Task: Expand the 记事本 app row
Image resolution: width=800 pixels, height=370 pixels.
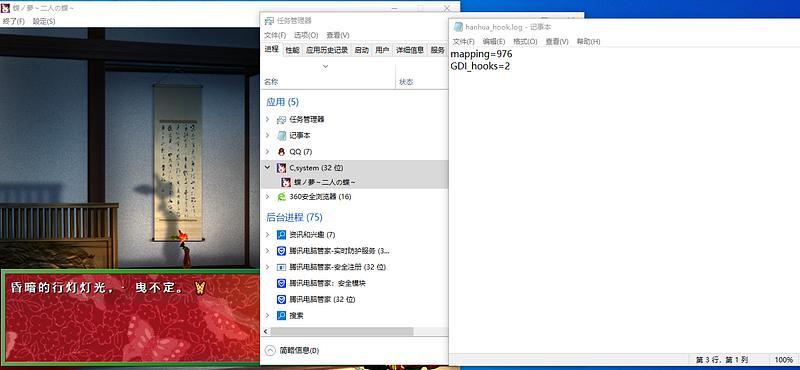Action: tap(267, 136)
